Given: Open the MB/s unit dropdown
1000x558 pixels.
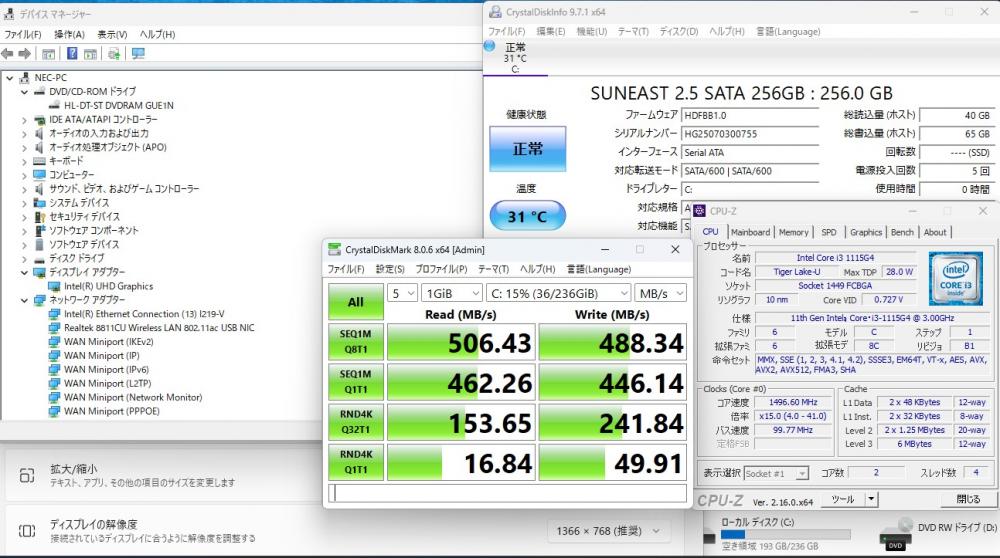Looking at the screenshot, I should click(x=660, y=294).
